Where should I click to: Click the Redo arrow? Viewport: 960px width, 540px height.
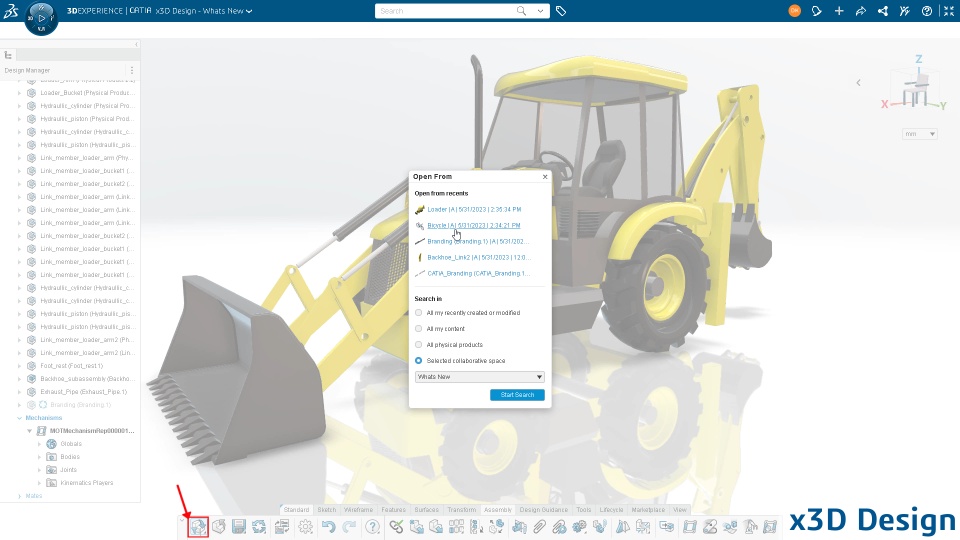point(350,527)
